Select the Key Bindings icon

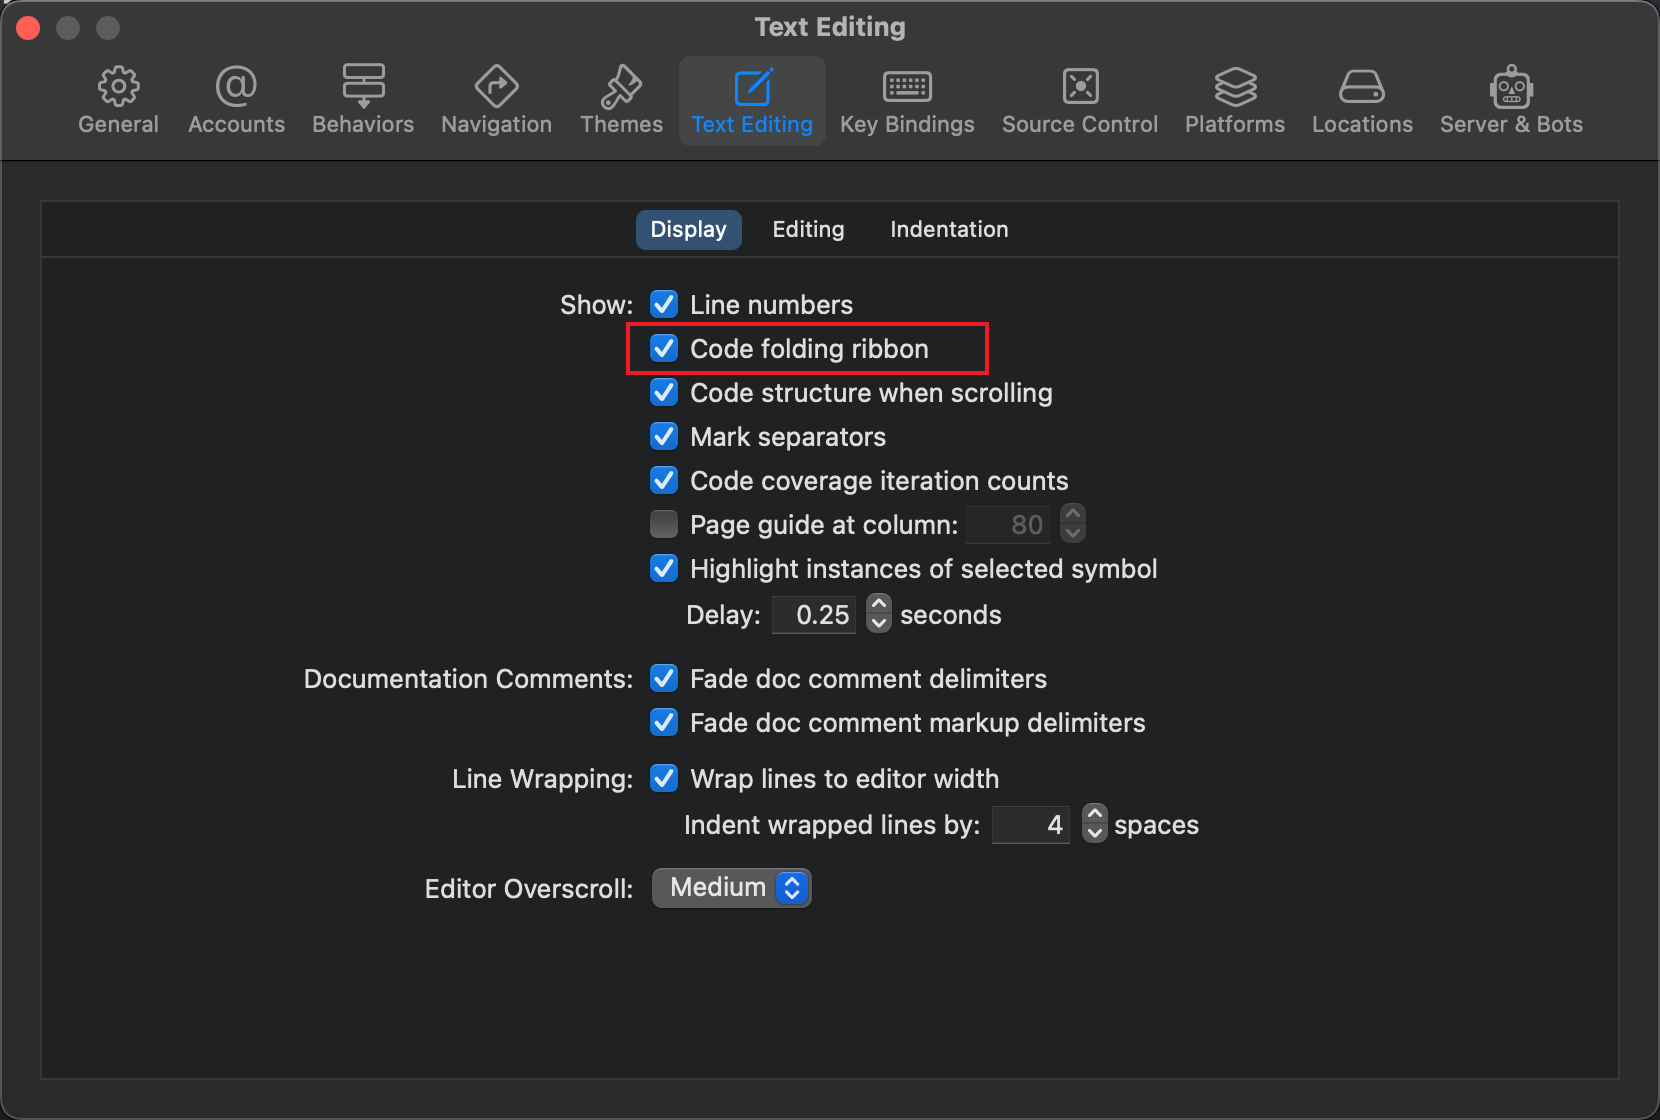tap(906, 98)
